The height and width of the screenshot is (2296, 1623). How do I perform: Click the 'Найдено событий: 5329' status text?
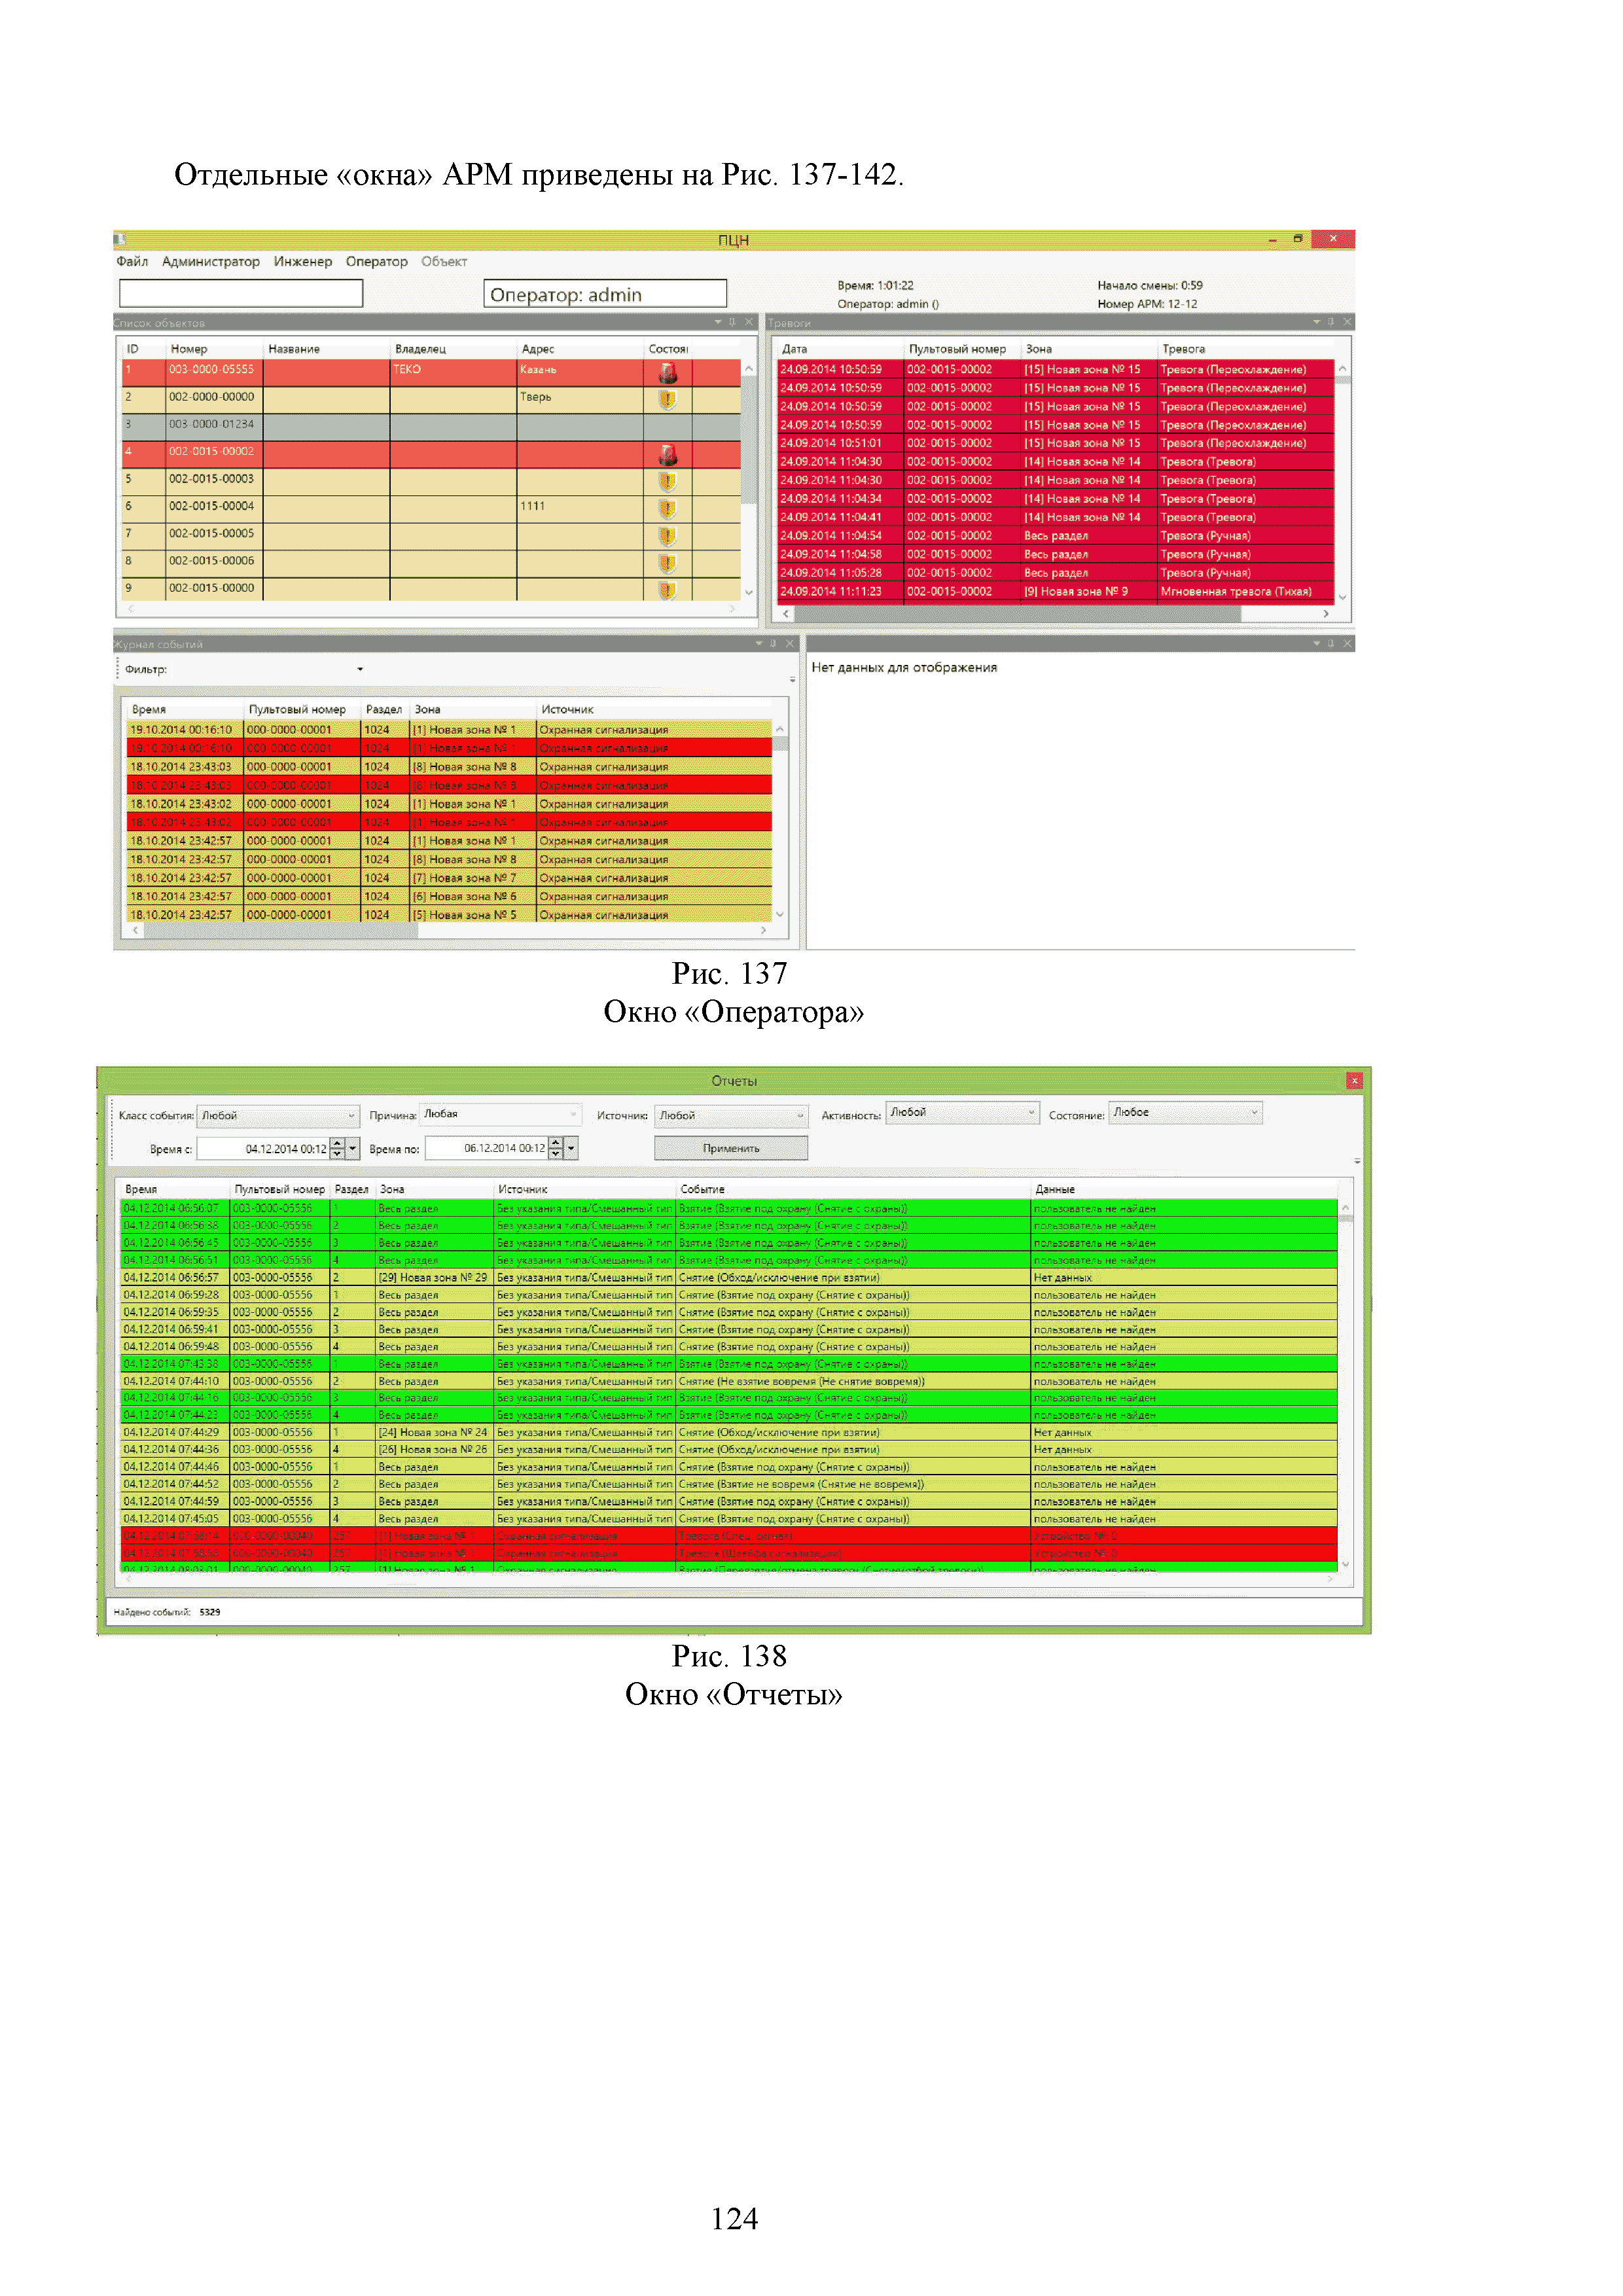pyautogui.click(x=167, y=1612)
